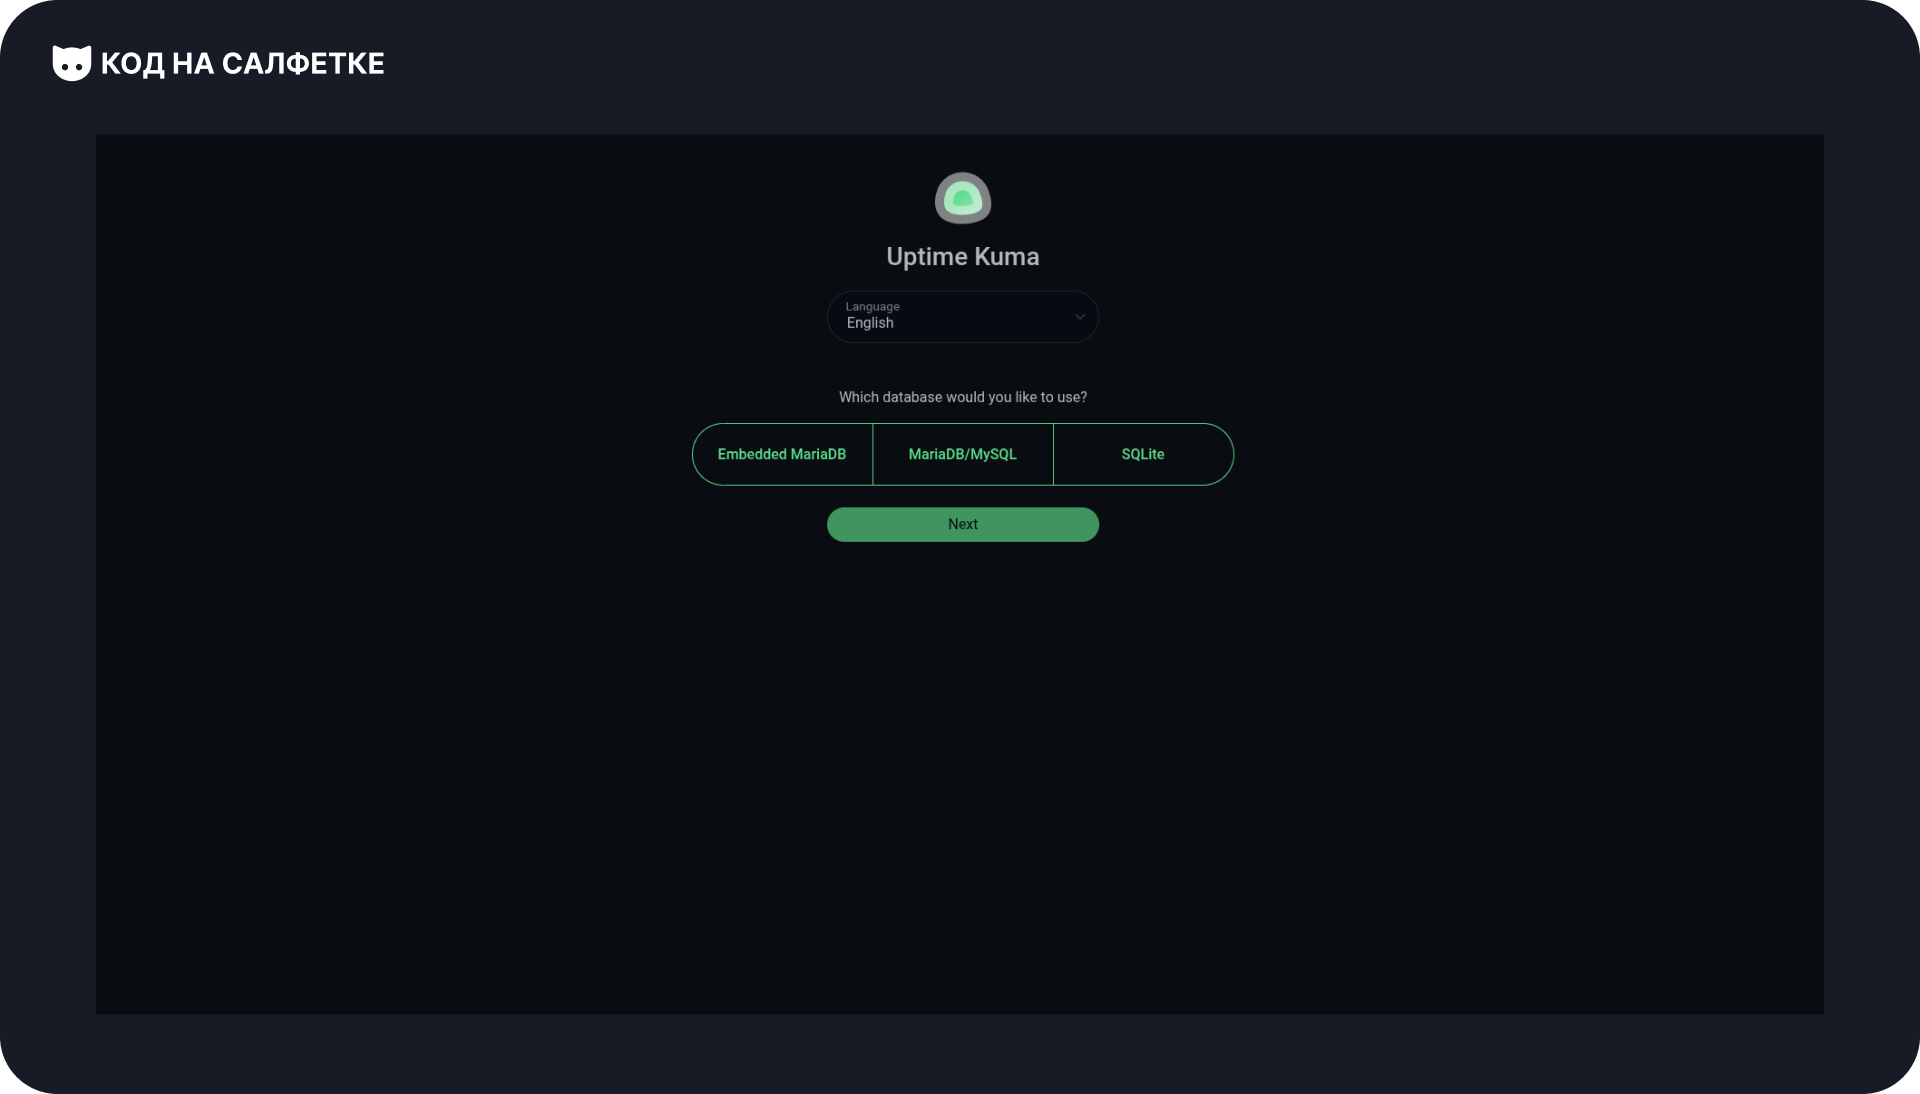The image size is (1920, 1094).
Task: Click the cat logo icon at the top
Action: (71, 63)
